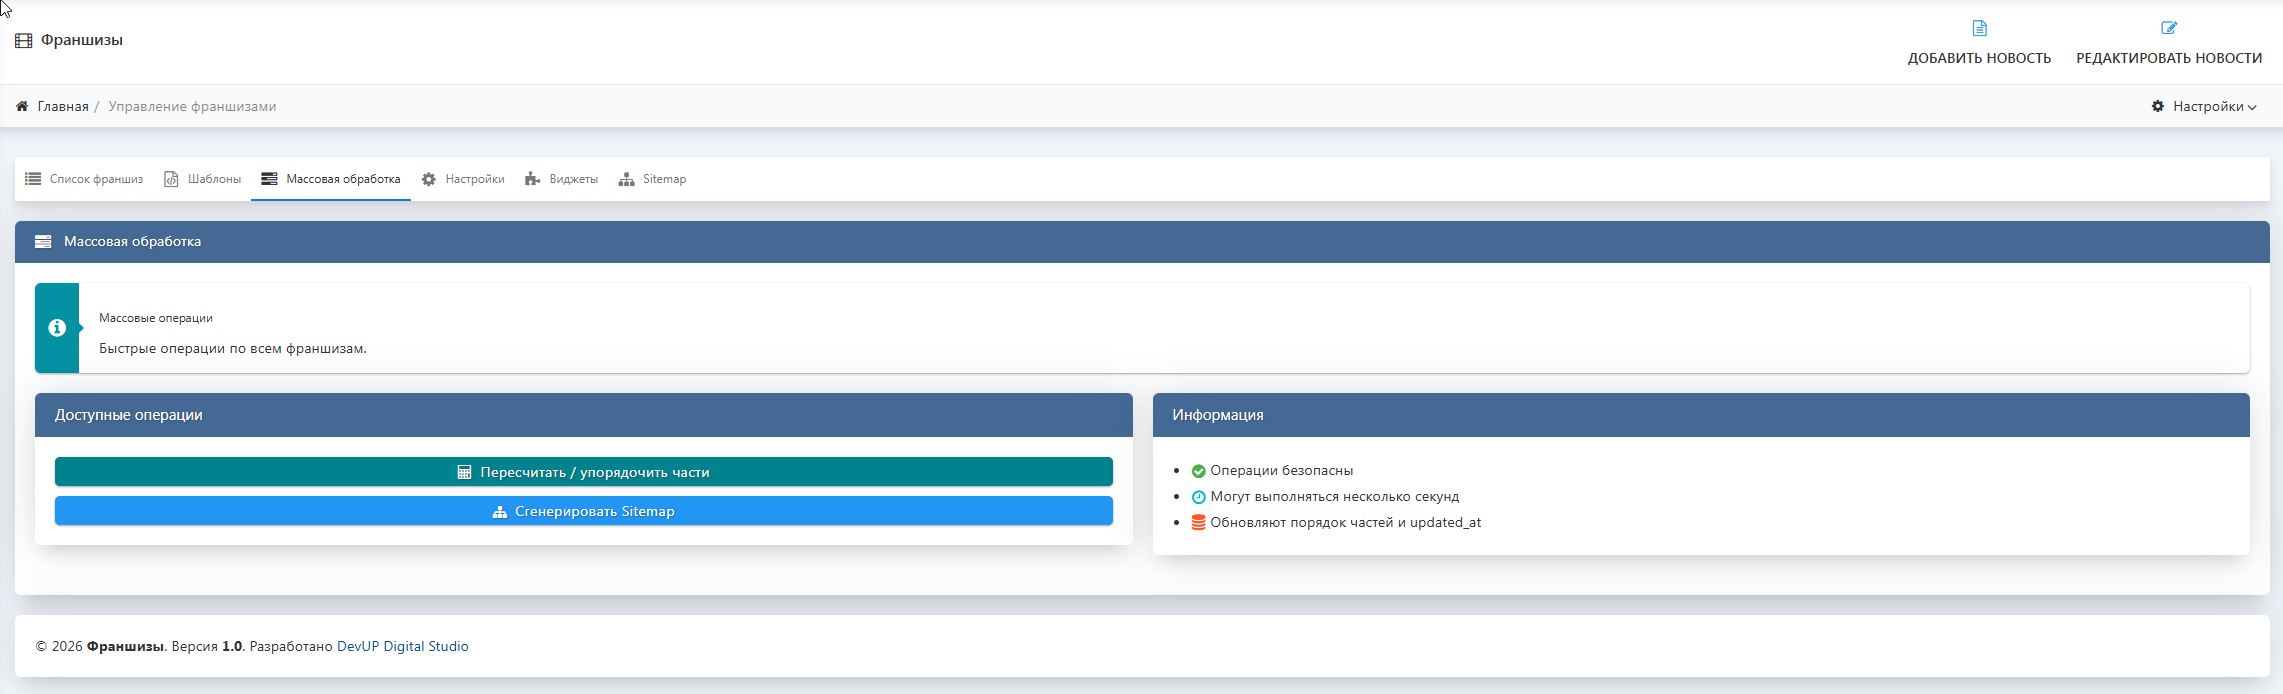Click the Доступные операции panel header
Screen dimensions: 2283x694
(x=583, y=415)
